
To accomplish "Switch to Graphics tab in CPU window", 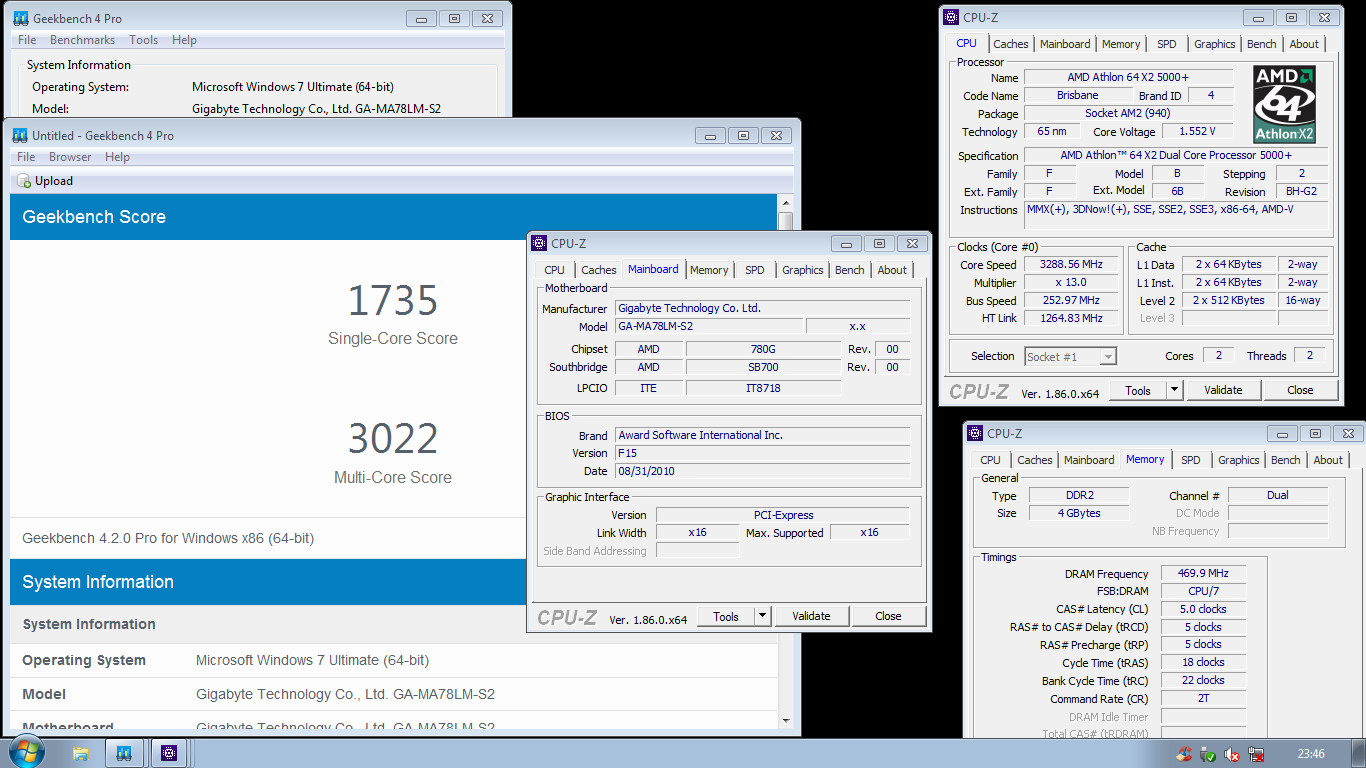I will pyautogui.click(x=1215, y=44).
